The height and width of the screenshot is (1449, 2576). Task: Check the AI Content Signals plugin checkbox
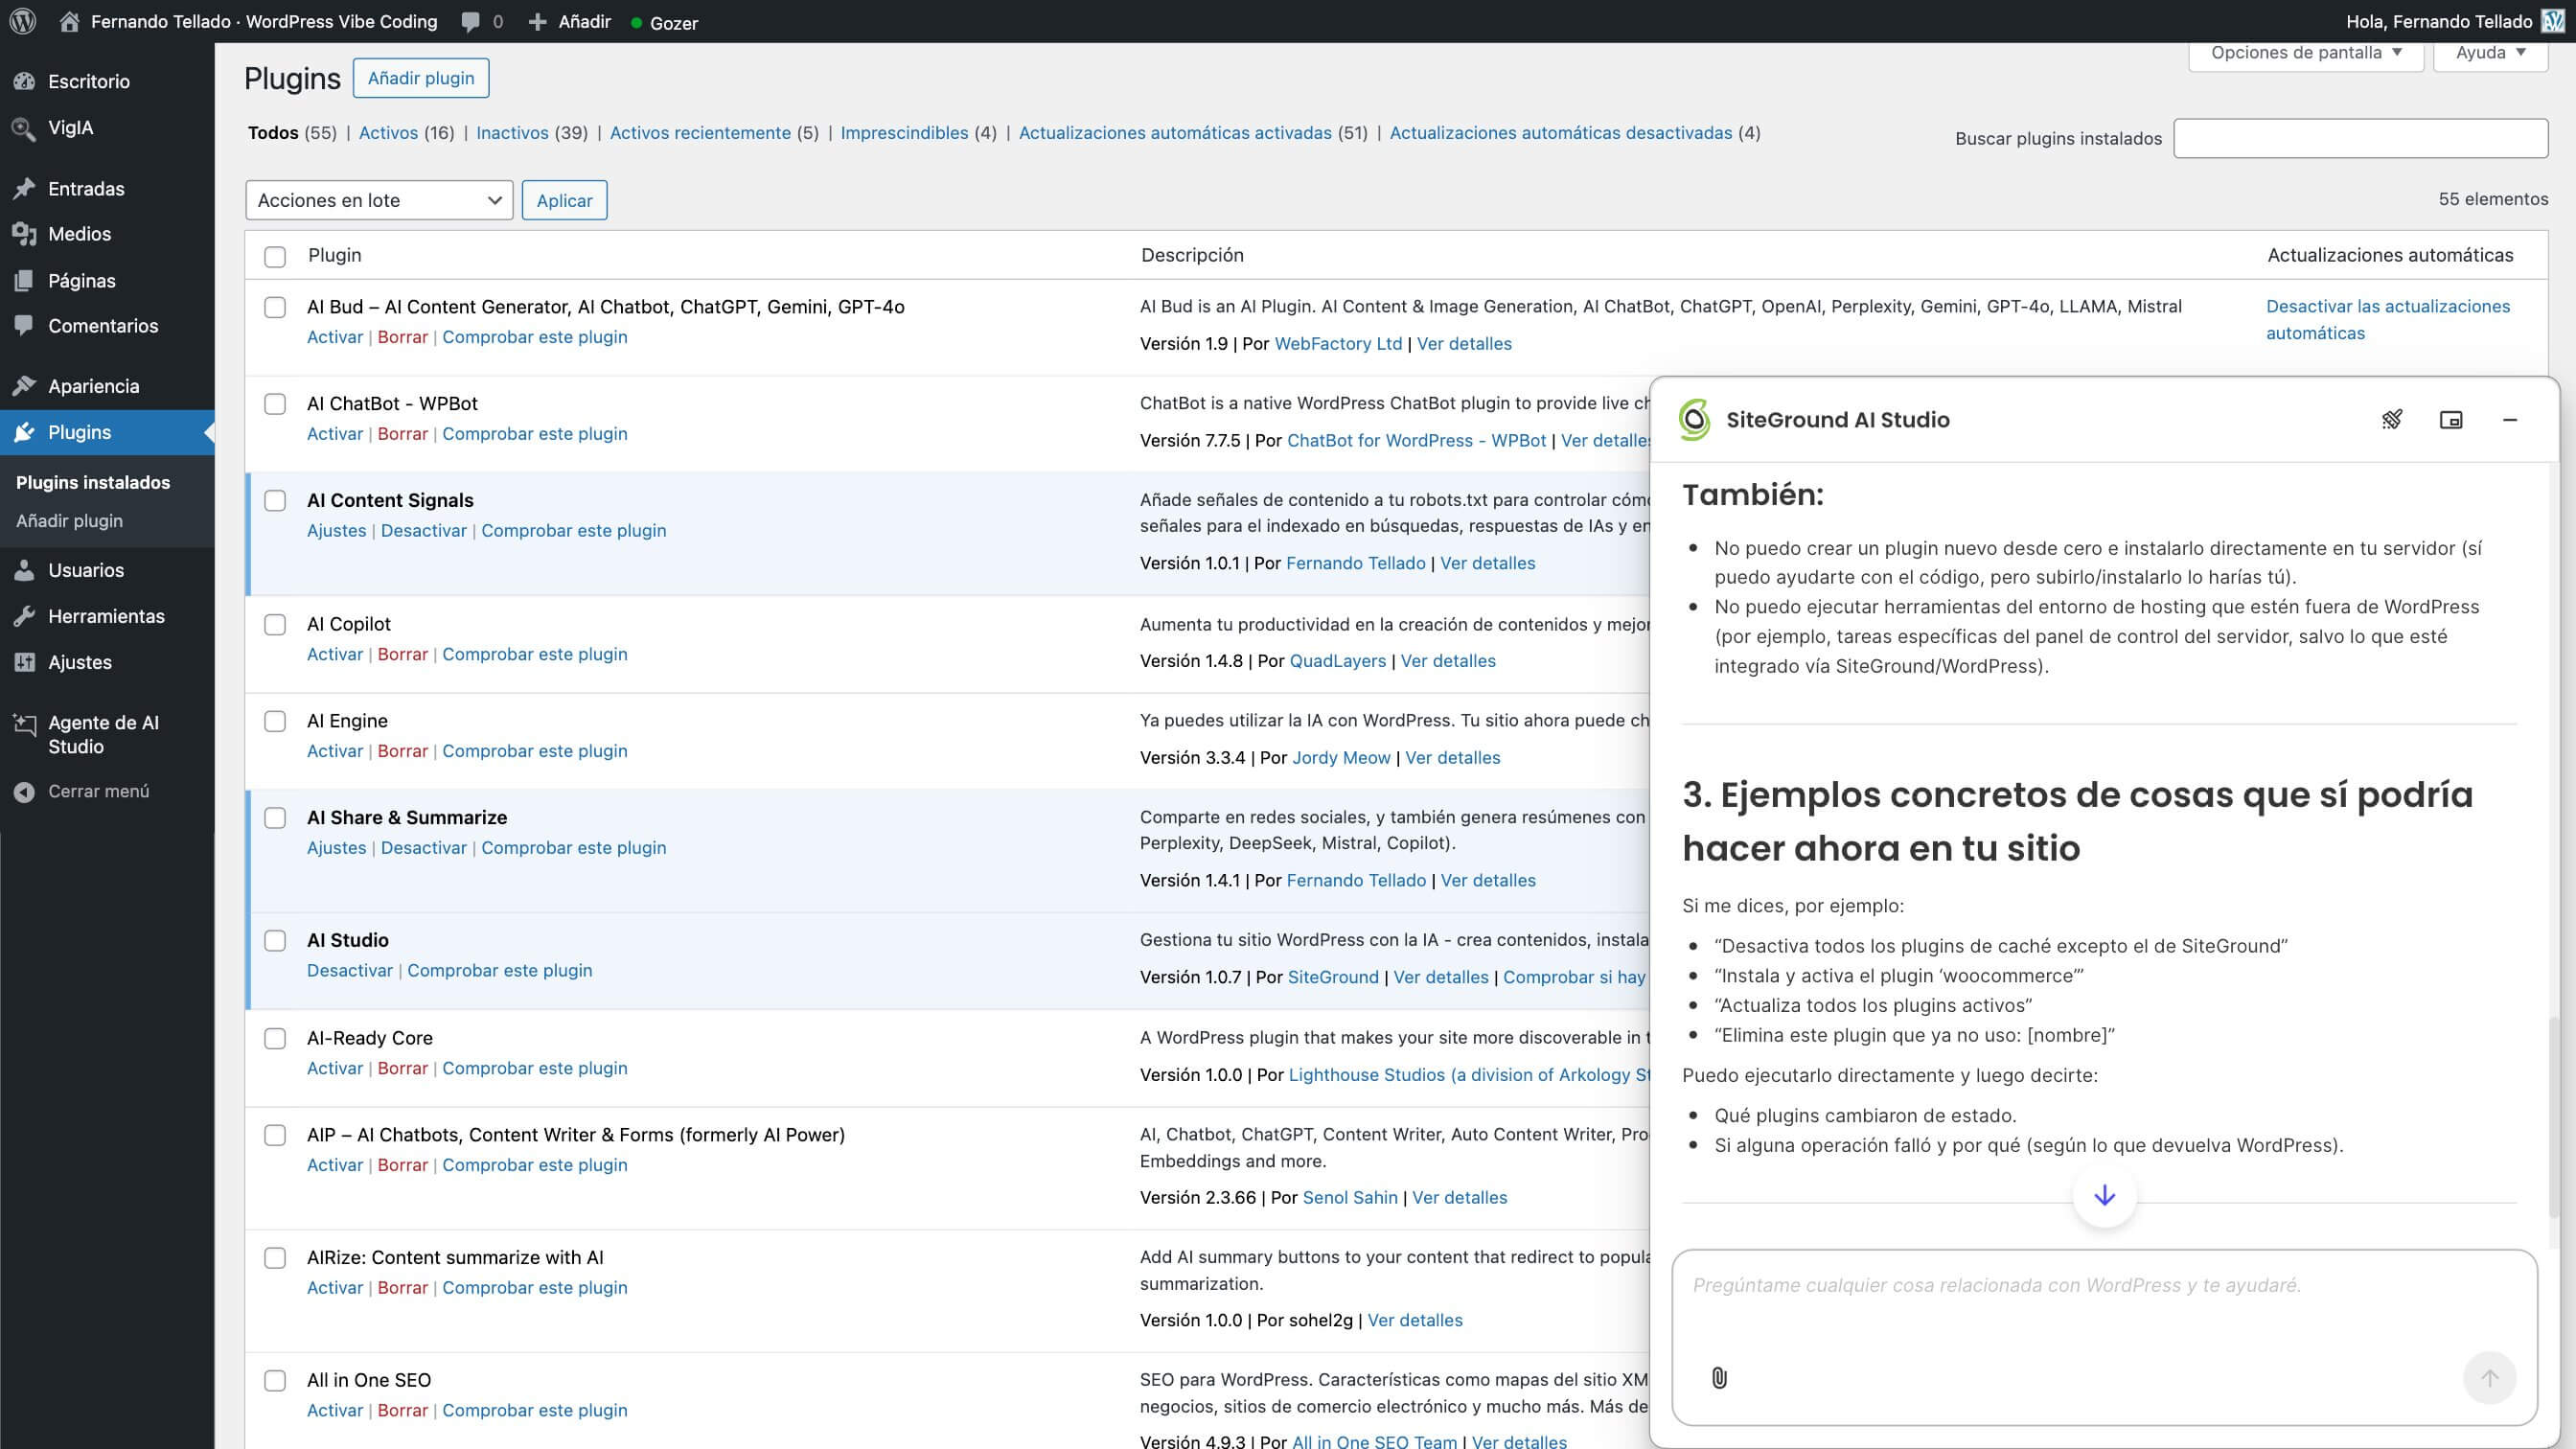click(x=275, y=501)
